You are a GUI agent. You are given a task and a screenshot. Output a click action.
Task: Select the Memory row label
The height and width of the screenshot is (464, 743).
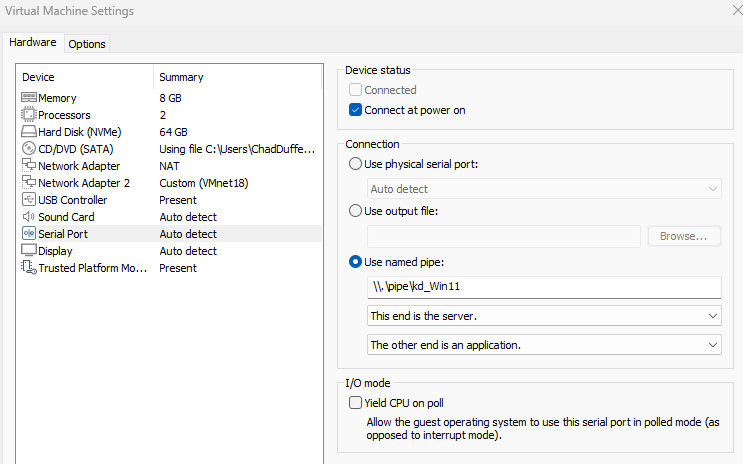[57, 98]
